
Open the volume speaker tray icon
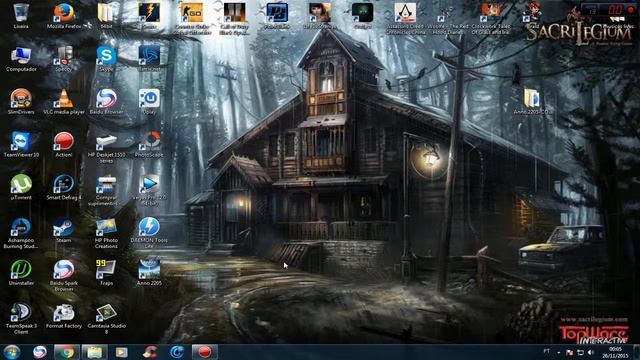pos(591,352)
